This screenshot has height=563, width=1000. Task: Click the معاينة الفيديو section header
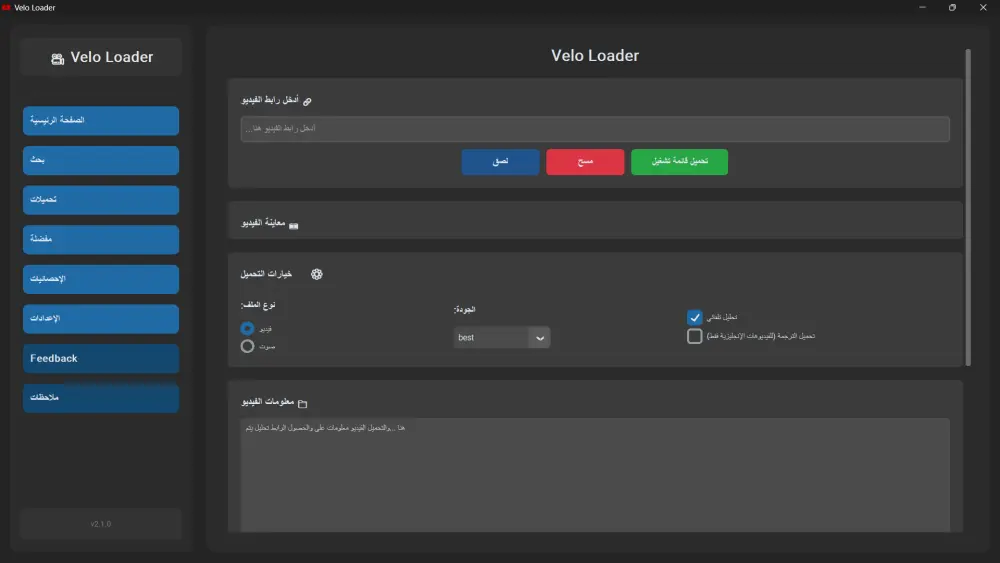(263, 223)
